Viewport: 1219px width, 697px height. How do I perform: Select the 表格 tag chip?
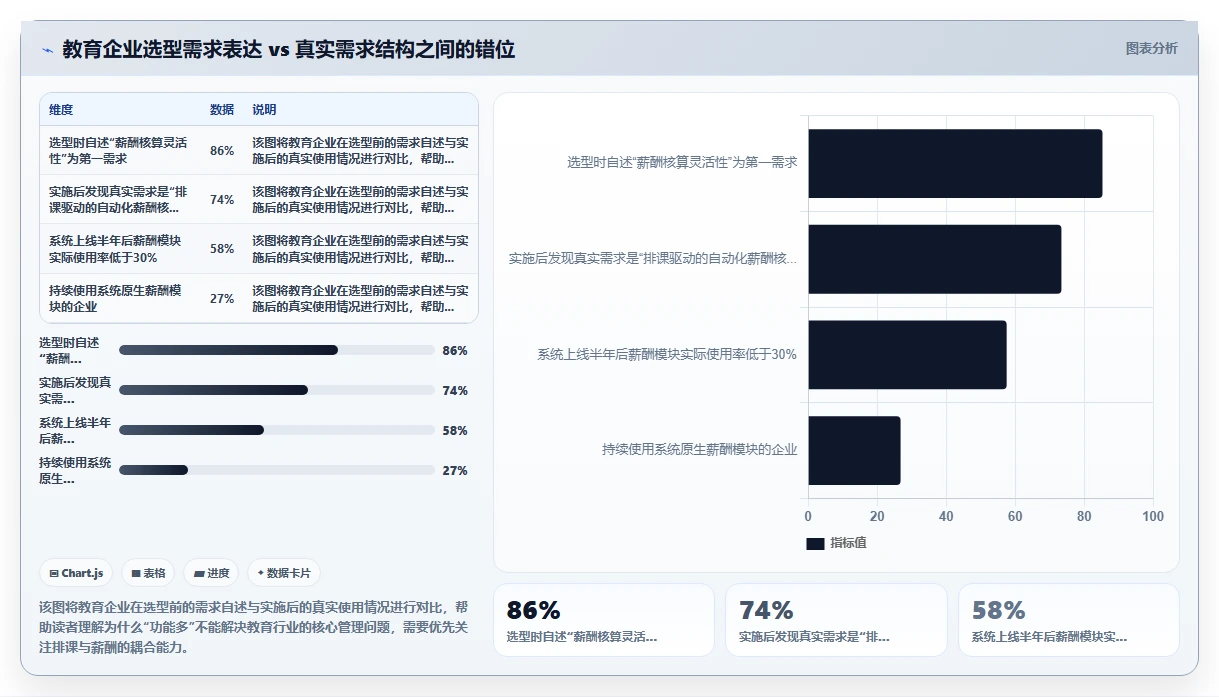pos(148,573)
